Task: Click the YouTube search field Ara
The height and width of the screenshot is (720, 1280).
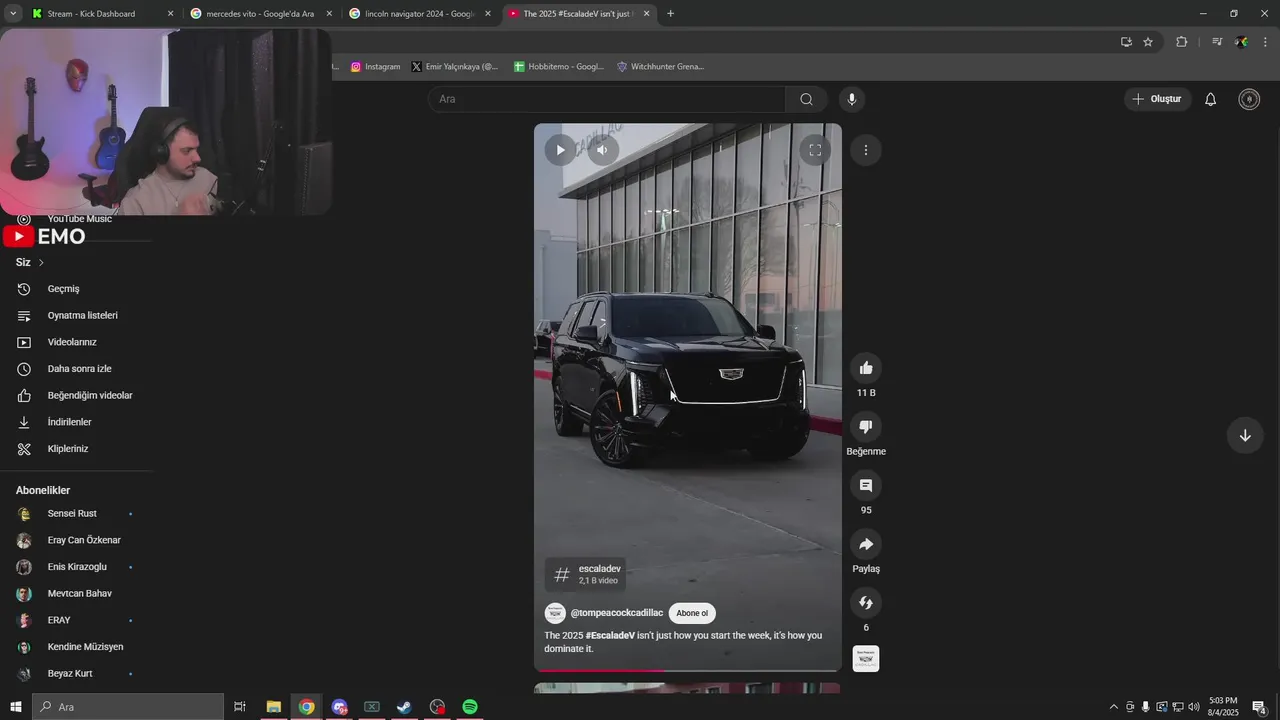Action: coord(607,99)
